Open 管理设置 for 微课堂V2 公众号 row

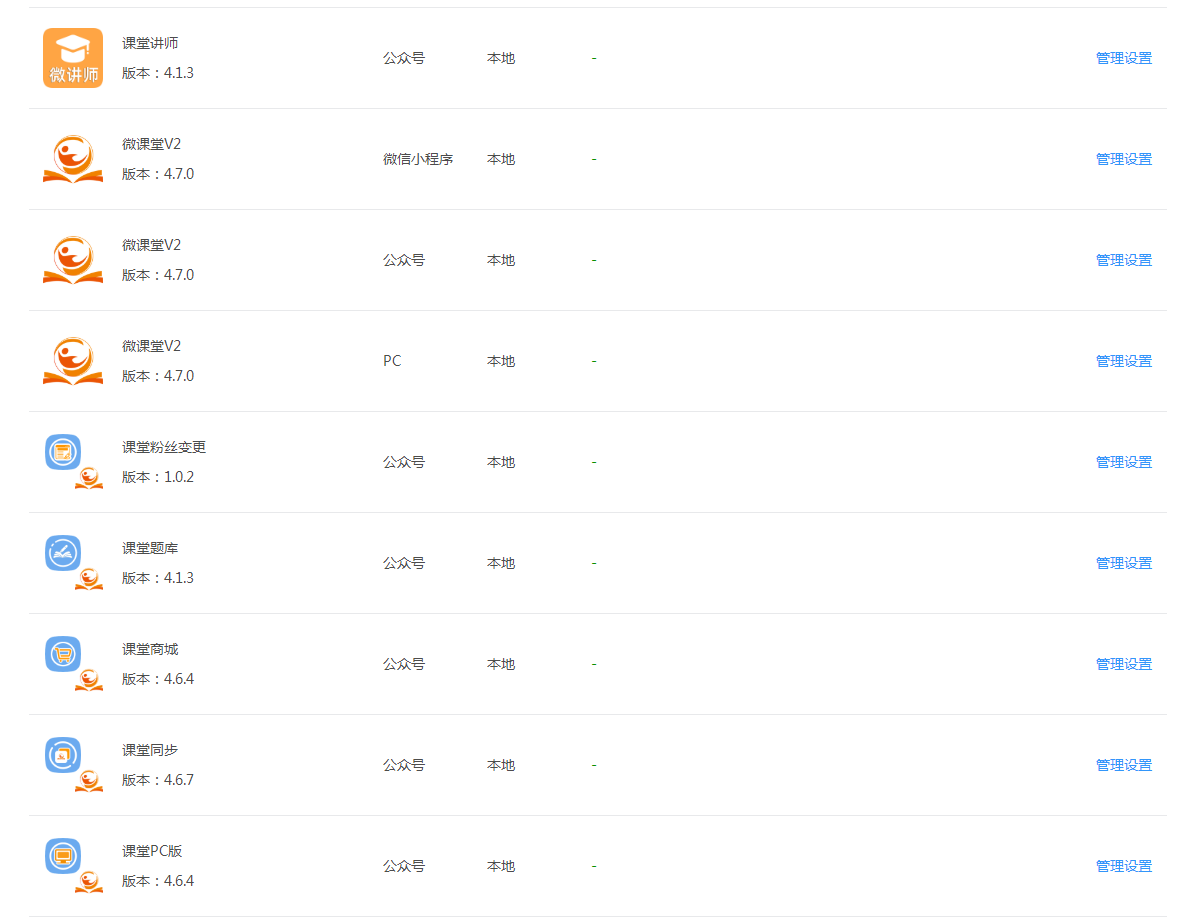1124,260
